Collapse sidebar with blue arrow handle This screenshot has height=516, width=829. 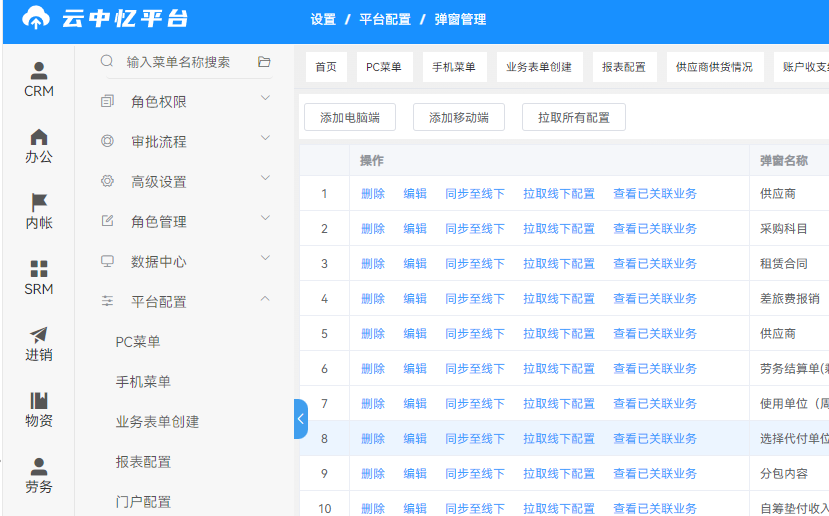tap(301, 419)
